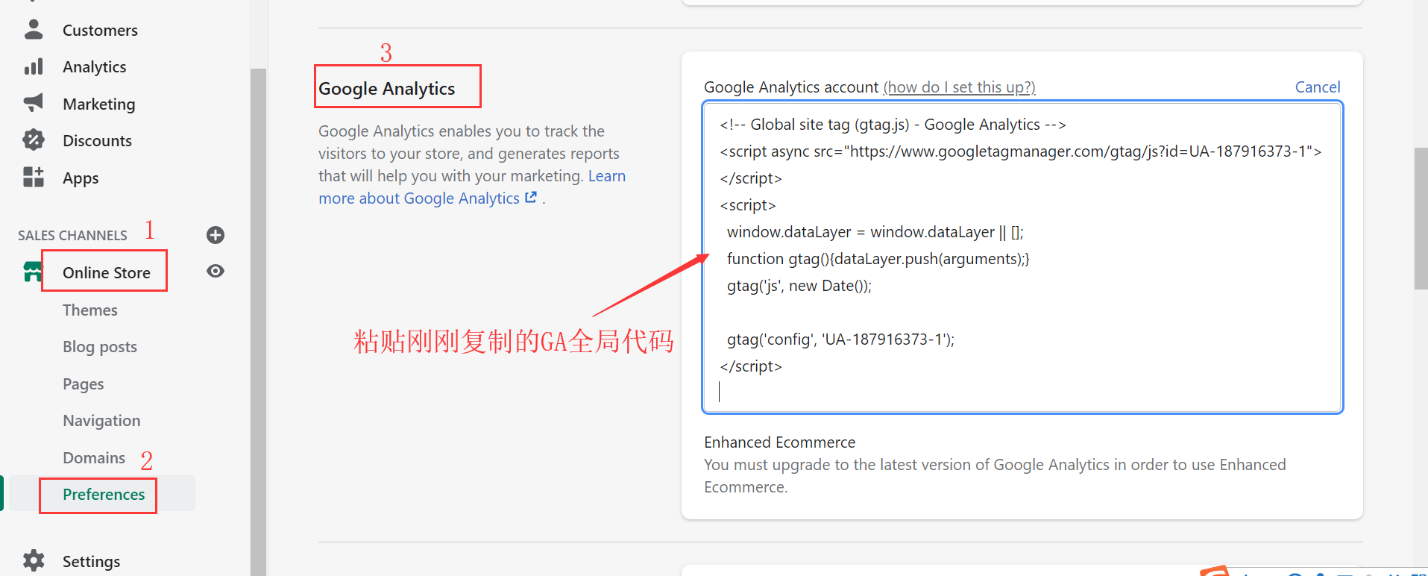Open Blog posts under Online Store
The width and height of the screenshot is (1428, 576).
click(100, 347)
